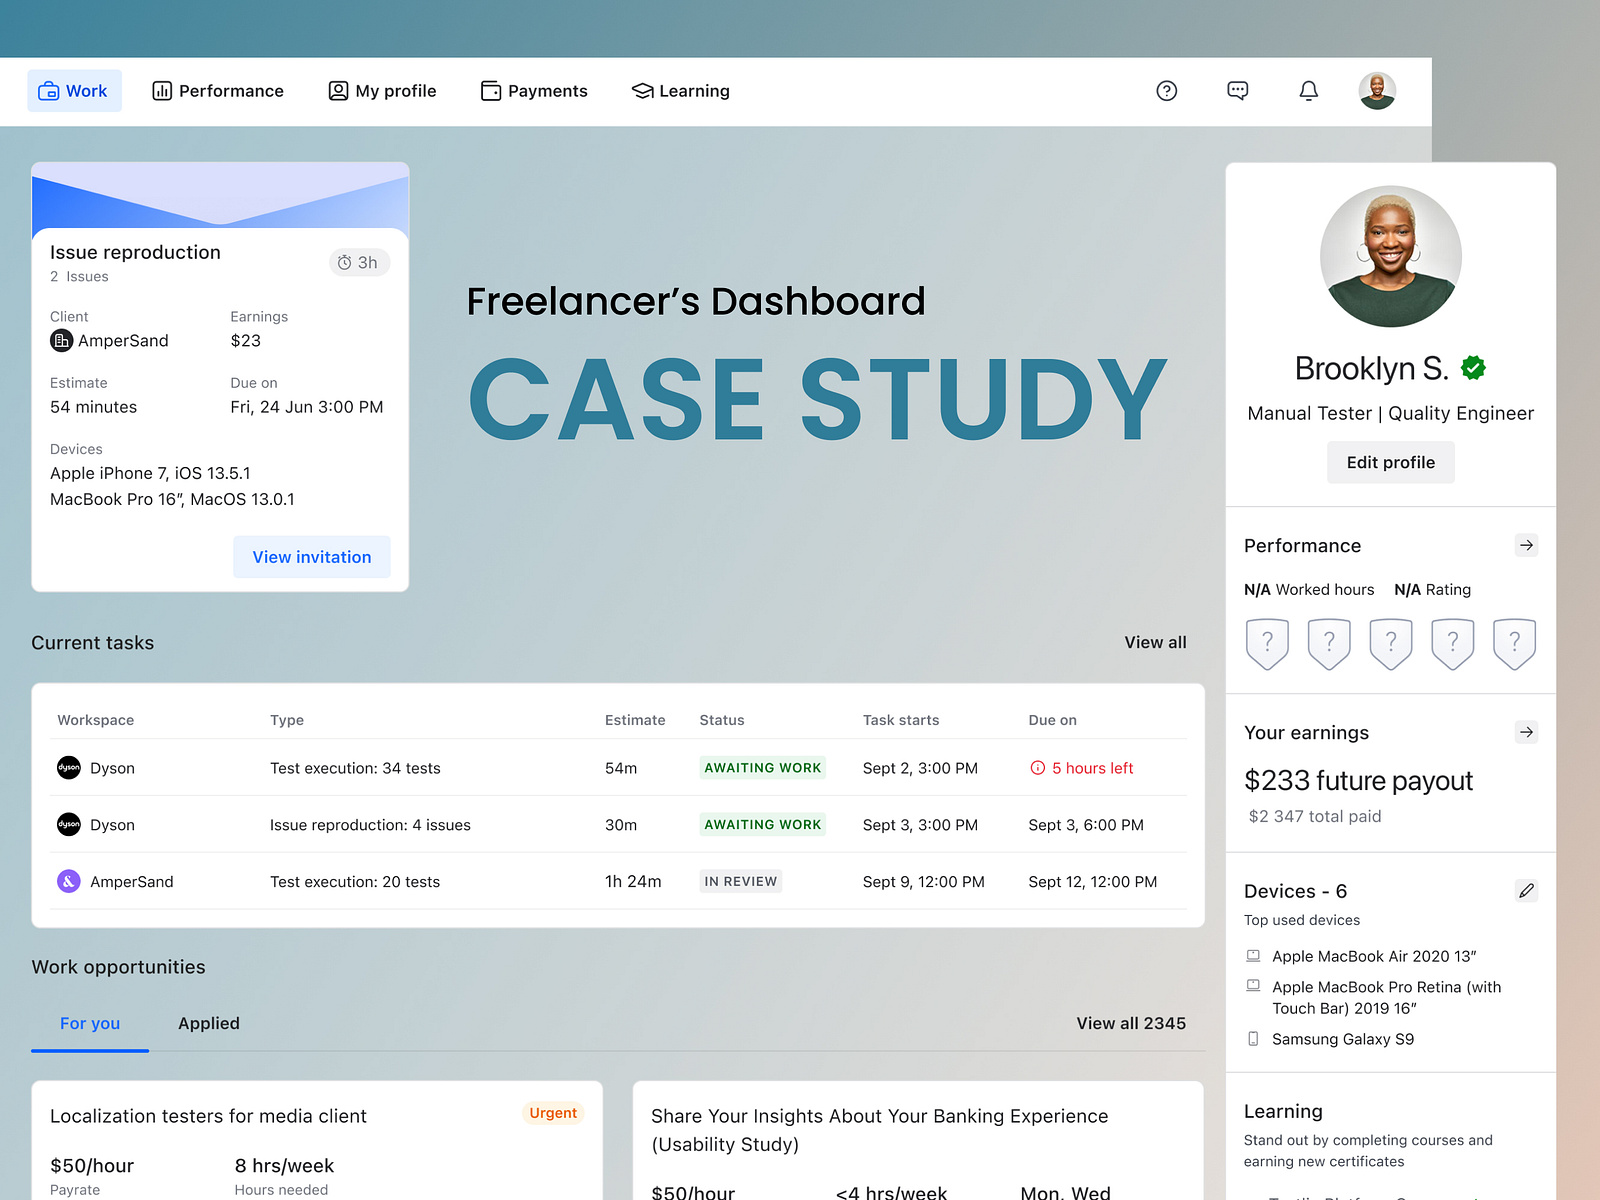Open the AmperSand Test execution task row
Screen dimensions: 1600x1200
(x=354, y=882)
